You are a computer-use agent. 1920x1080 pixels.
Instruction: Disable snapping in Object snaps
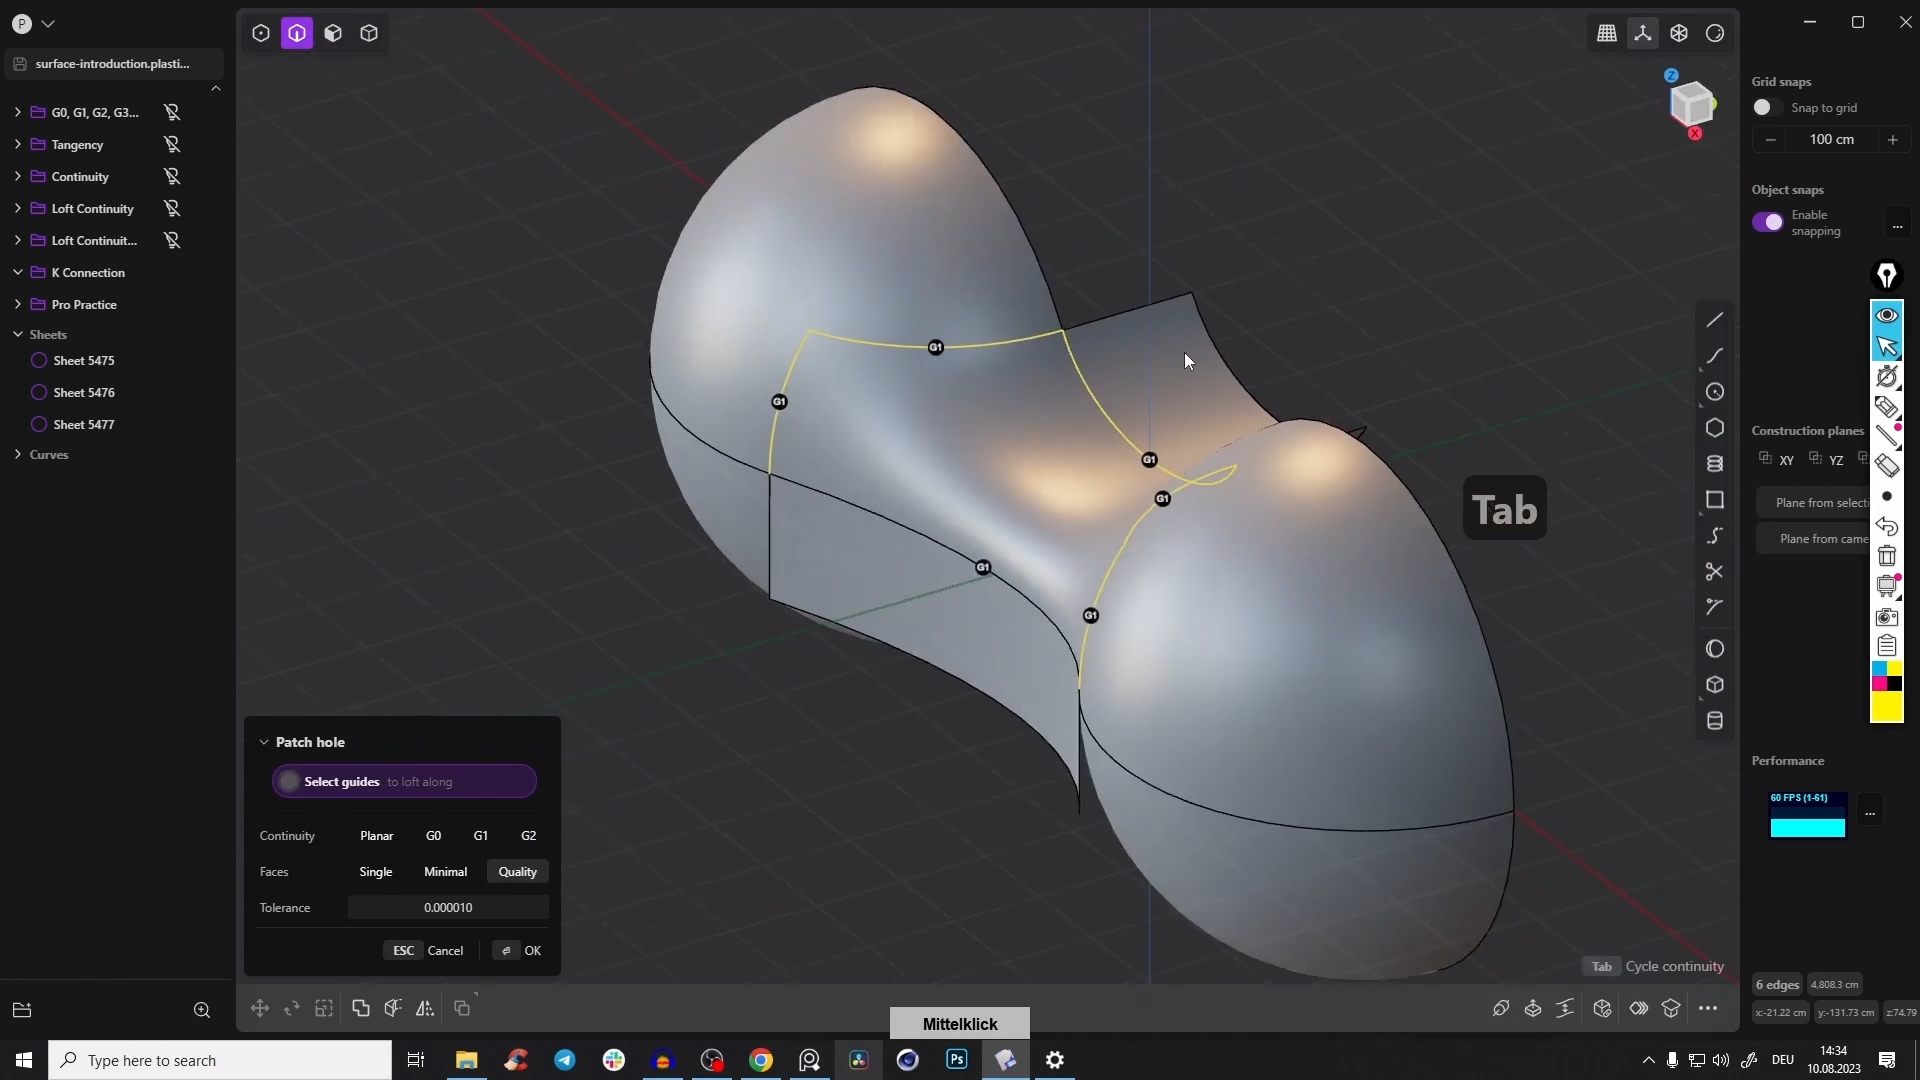pos(1769,222)
